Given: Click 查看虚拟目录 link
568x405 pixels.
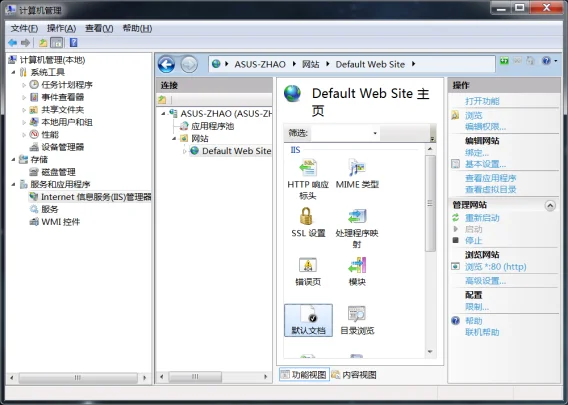Looking at the screenshot, I should point(490,189).
